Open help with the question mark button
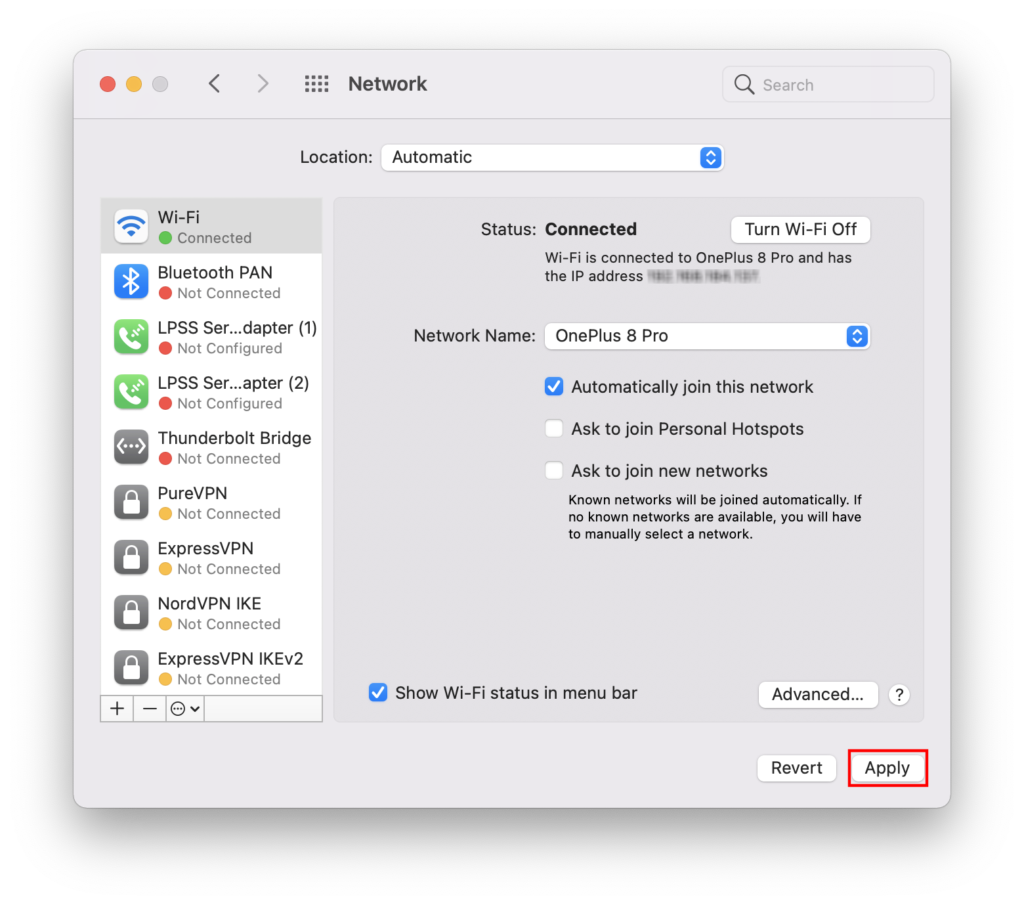 click(x=899, y=695)
